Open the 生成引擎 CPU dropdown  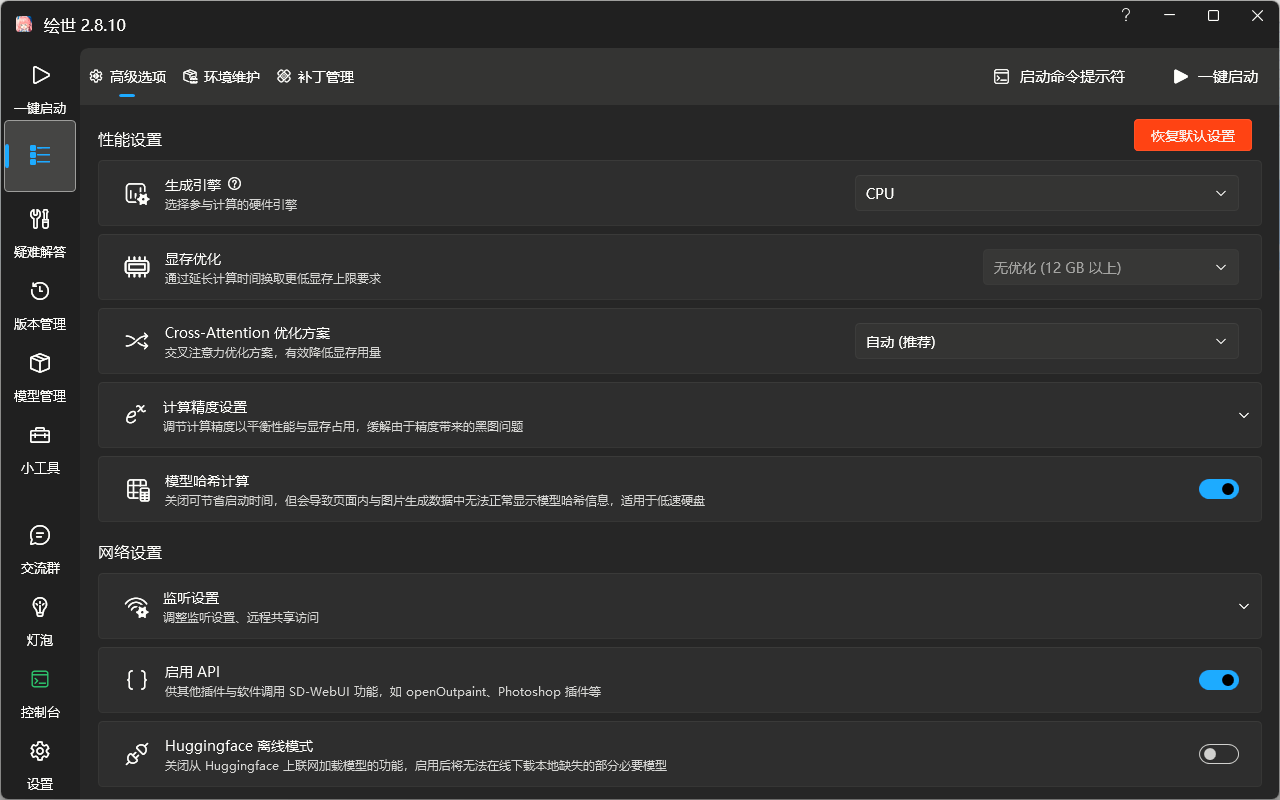1046,193
